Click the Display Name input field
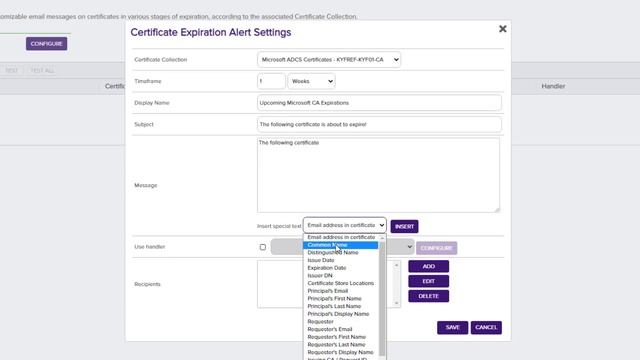 [x=379, y=103]
